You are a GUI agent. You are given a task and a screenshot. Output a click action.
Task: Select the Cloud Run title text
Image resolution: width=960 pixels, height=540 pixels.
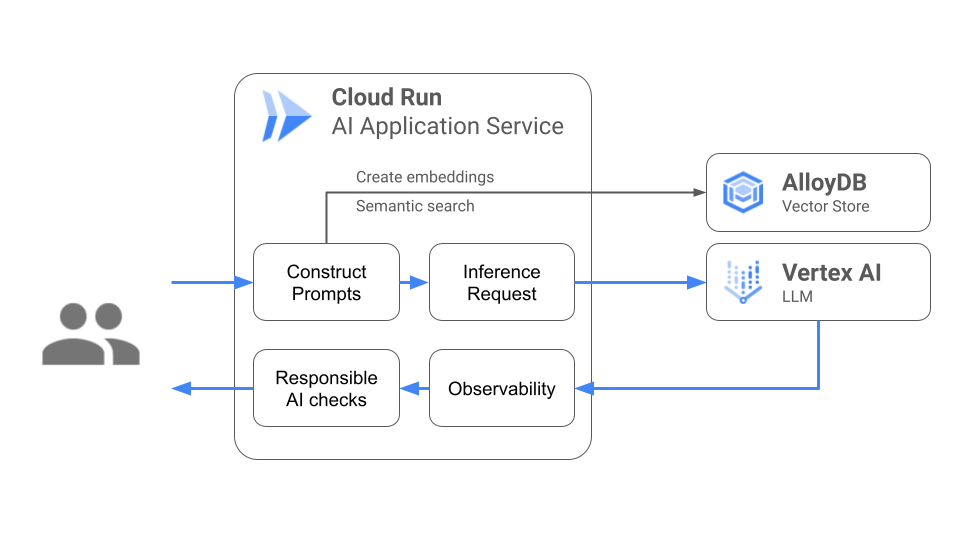(x=386, y=98)
